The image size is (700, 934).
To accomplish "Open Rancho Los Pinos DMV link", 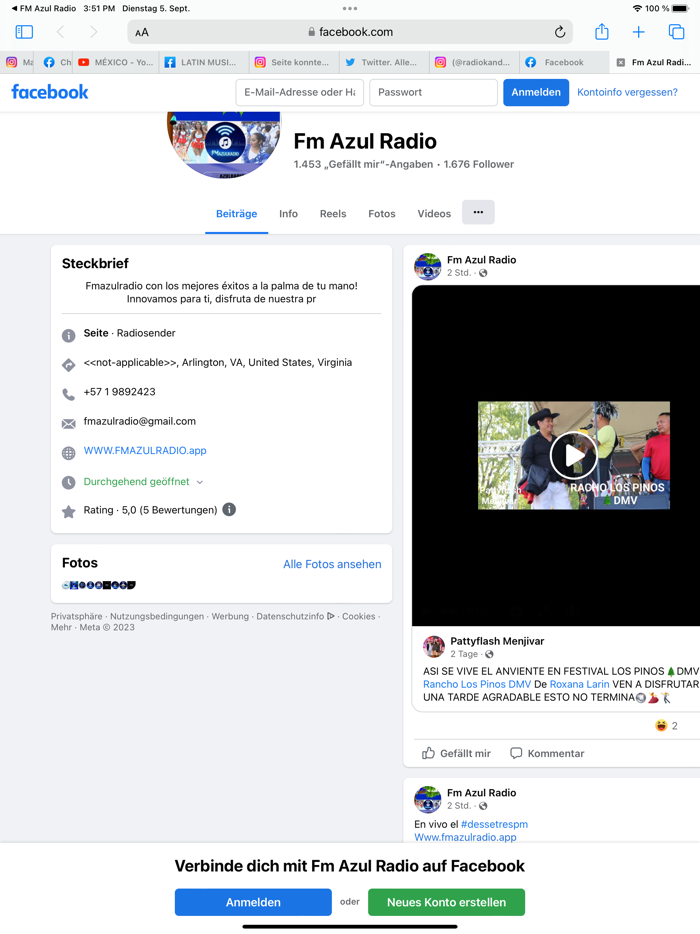I will click(x=477, y=684).
